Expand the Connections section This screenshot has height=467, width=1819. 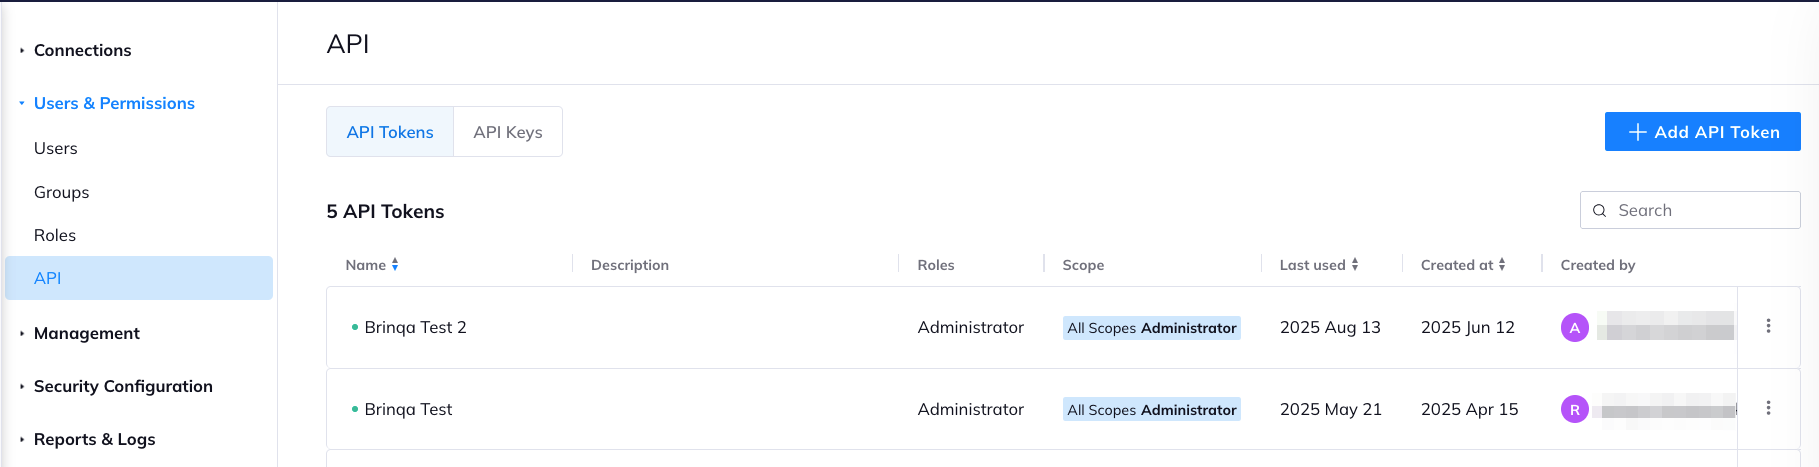[x=82, y=50]
